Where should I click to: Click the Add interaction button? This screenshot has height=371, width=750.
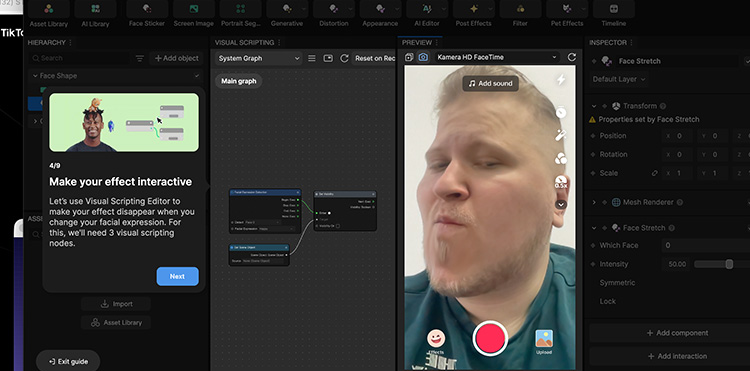click(676, 356)
